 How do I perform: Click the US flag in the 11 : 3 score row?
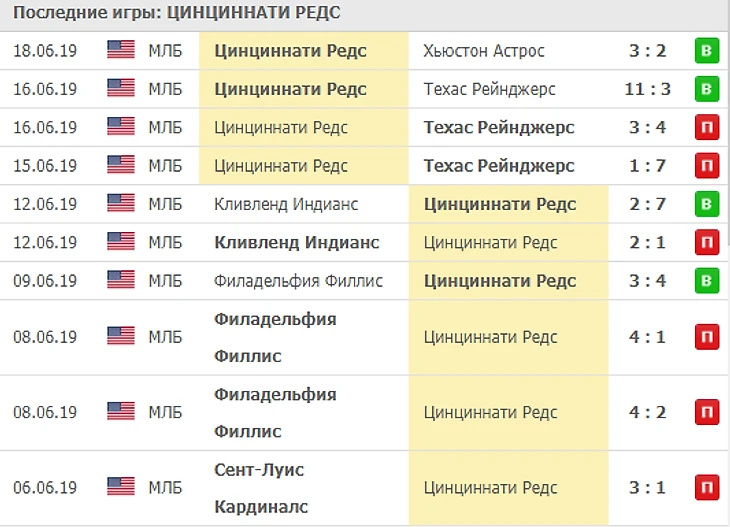click(121, 88)
